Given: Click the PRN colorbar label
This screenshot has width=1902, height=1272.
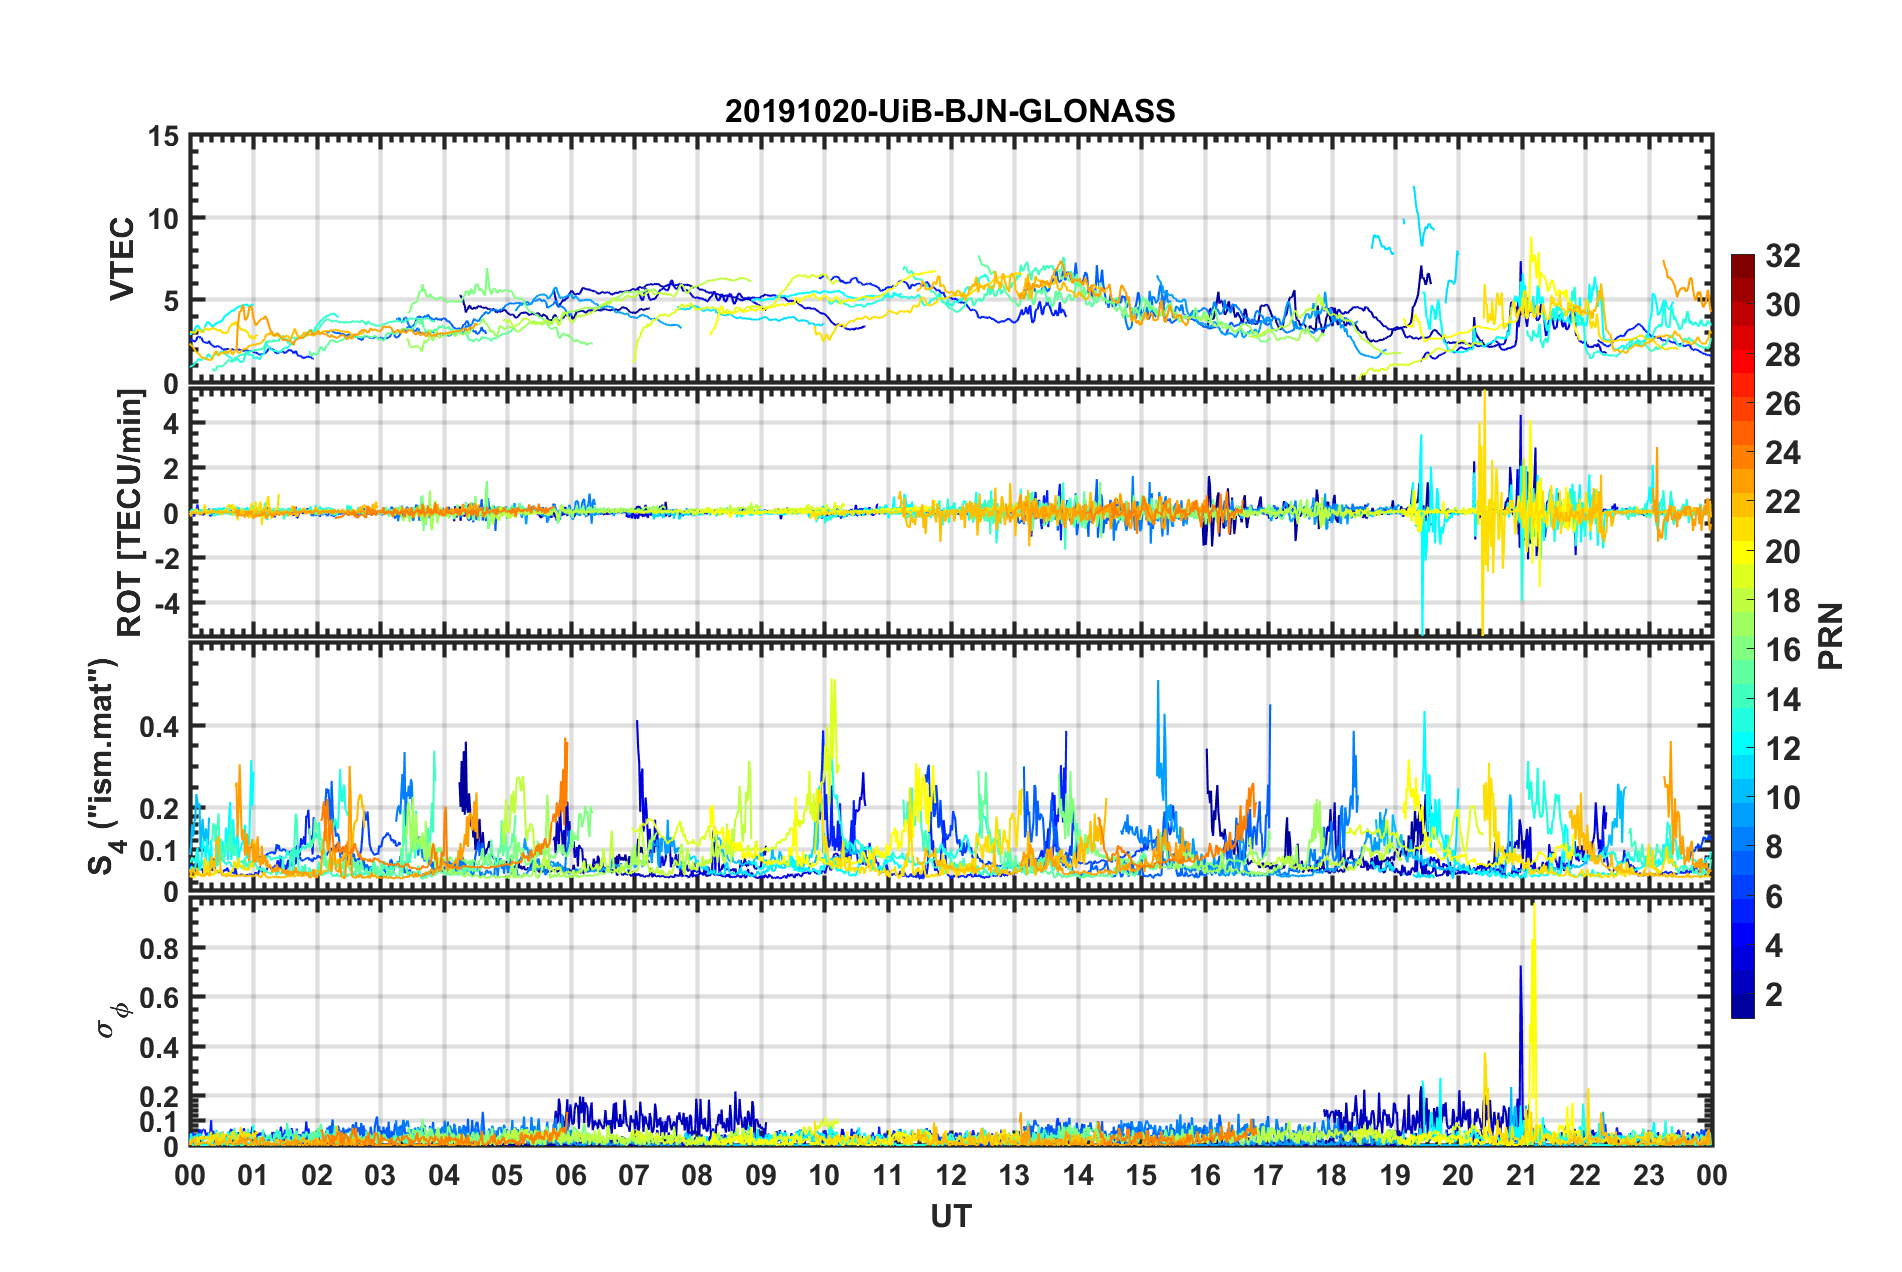Looking at the screenshot, I should pyautogui.click(x=1831, y=636).
